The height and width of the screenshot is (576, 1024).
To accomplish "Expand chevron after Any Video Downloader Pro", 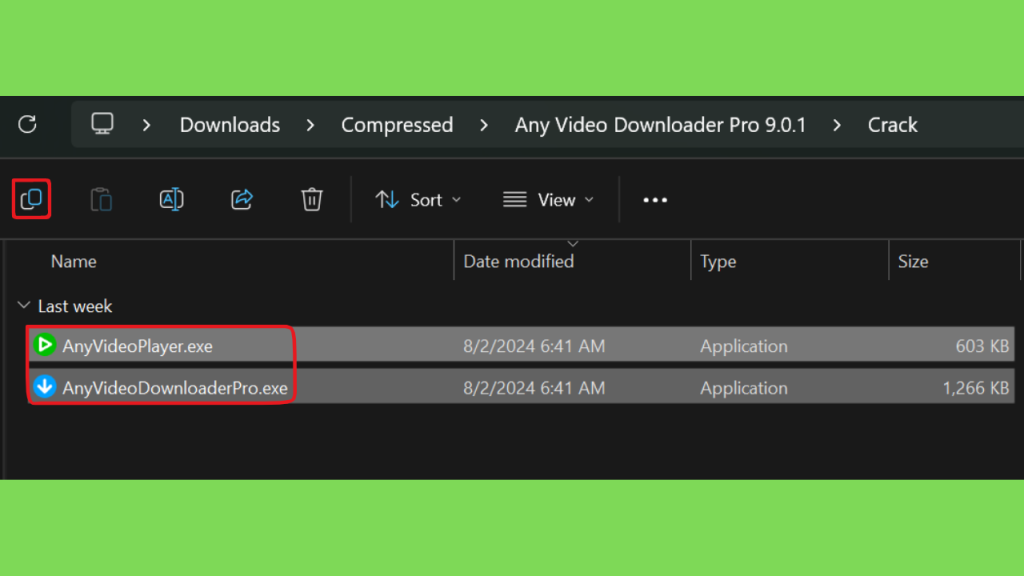I will [837, 125].
